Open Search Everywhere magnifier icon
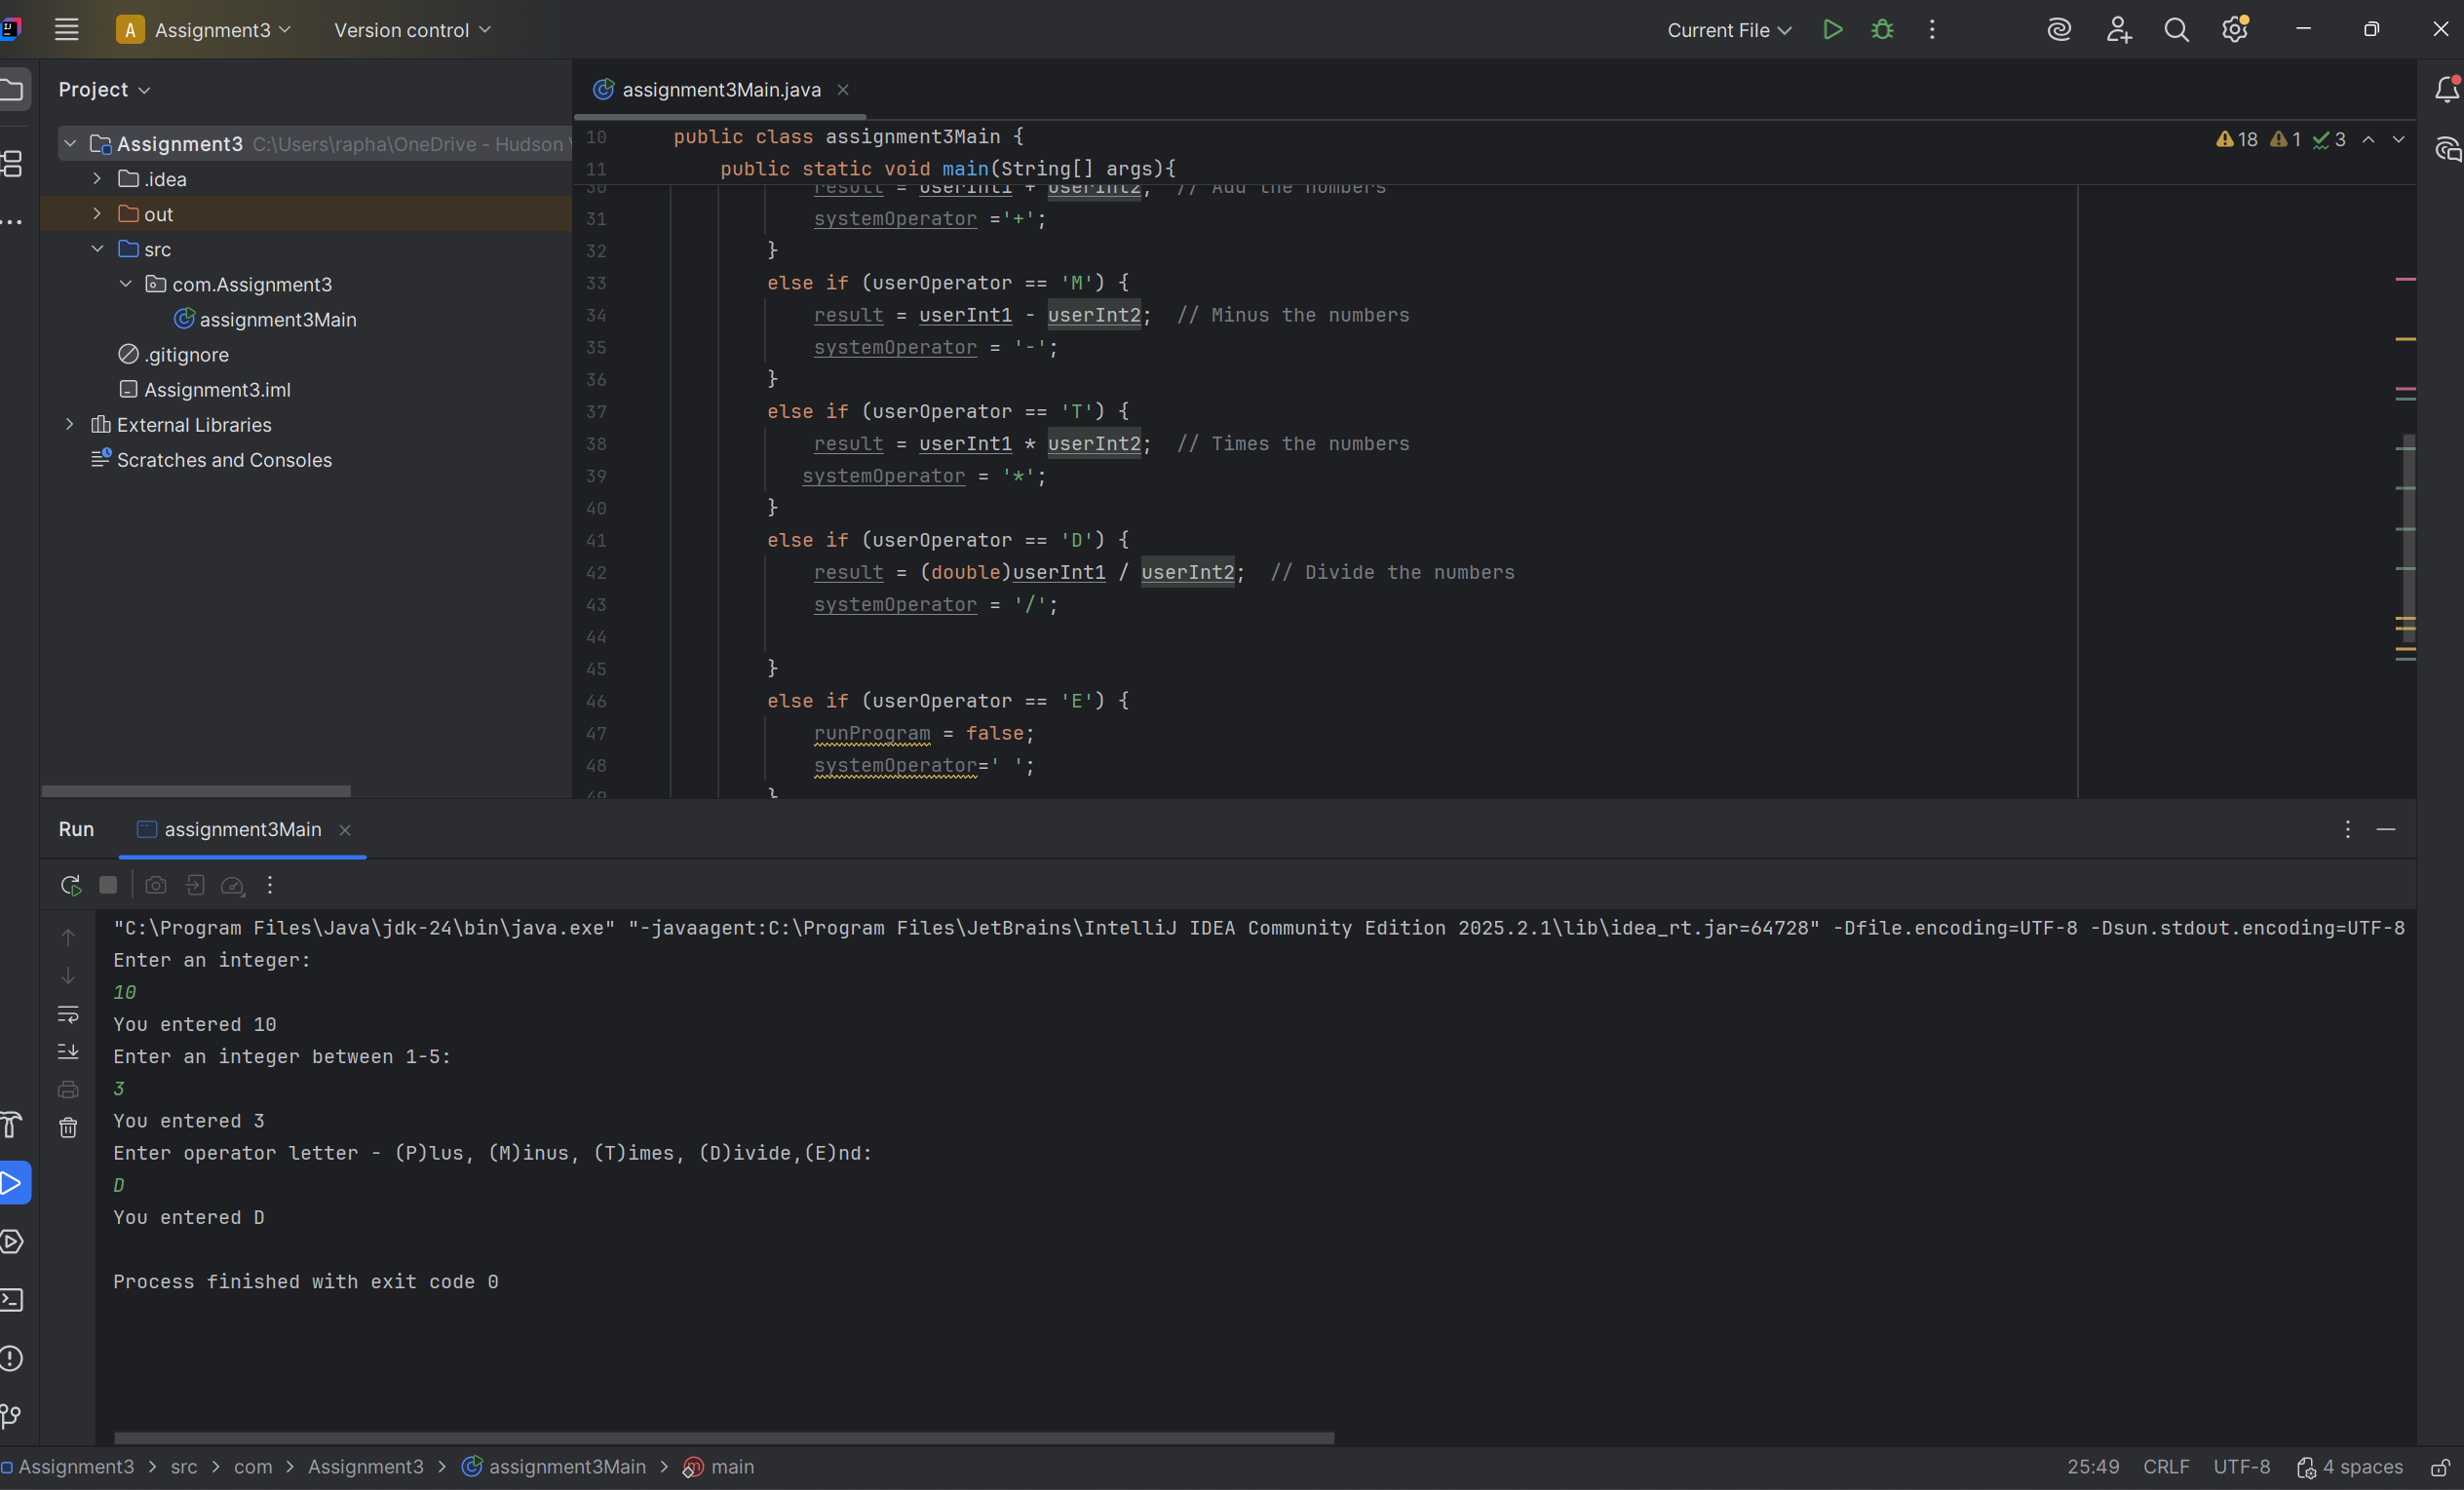The width and height of the screenshot is (2464, 1490). (x=2176, y=30)
